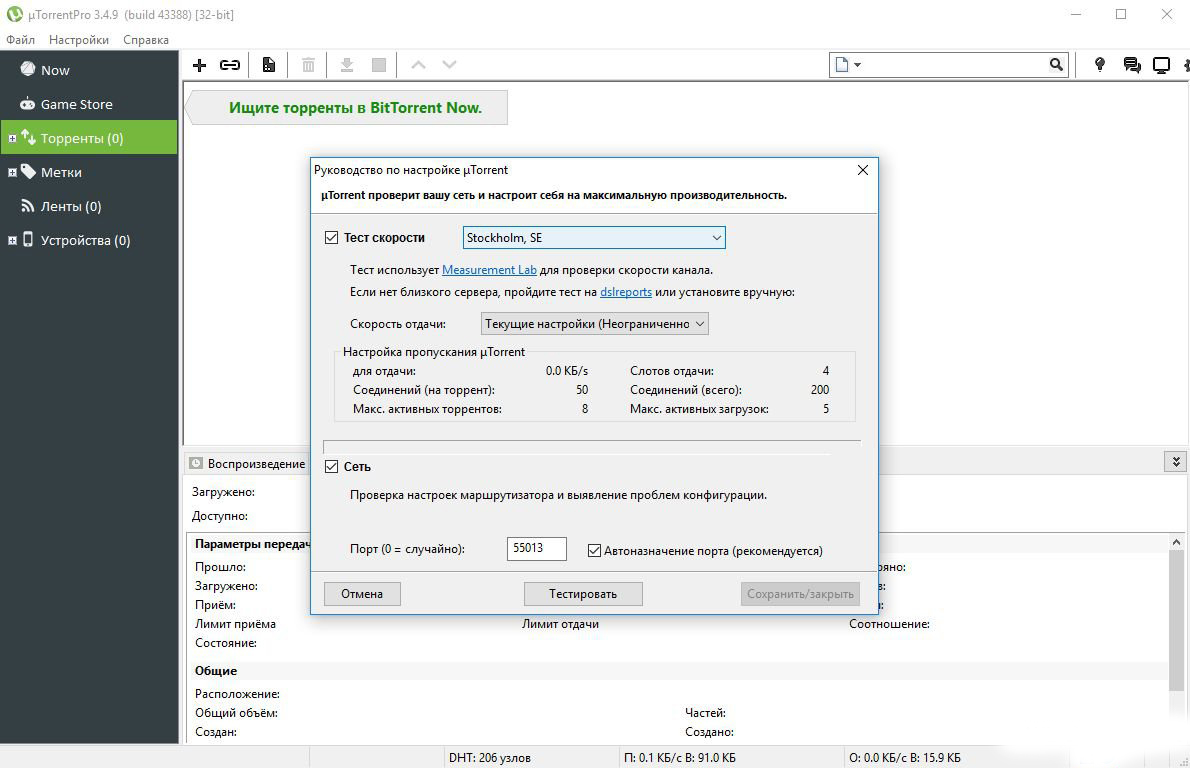Viewport: 1190px width, 768px height.
Task: Click the port number field showing 55013
Action: (537, 549)
